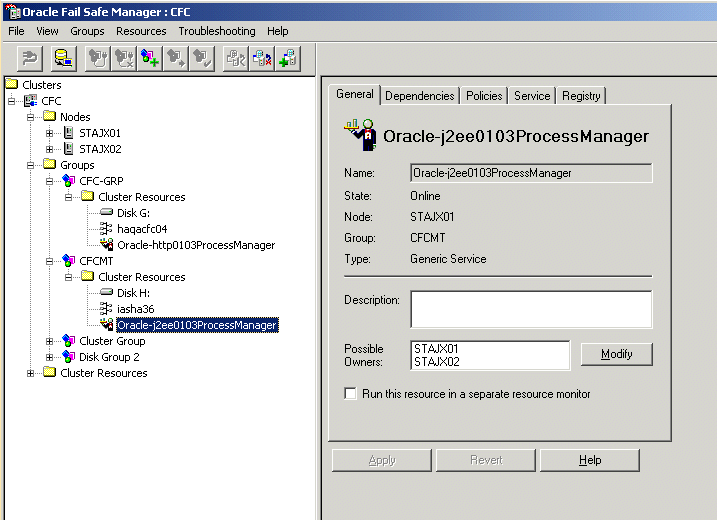717x520 pixels.
Task: Click the greyed group plug-with-X toolbar icon
Action: pyautogui.click(x=124, y=59)
